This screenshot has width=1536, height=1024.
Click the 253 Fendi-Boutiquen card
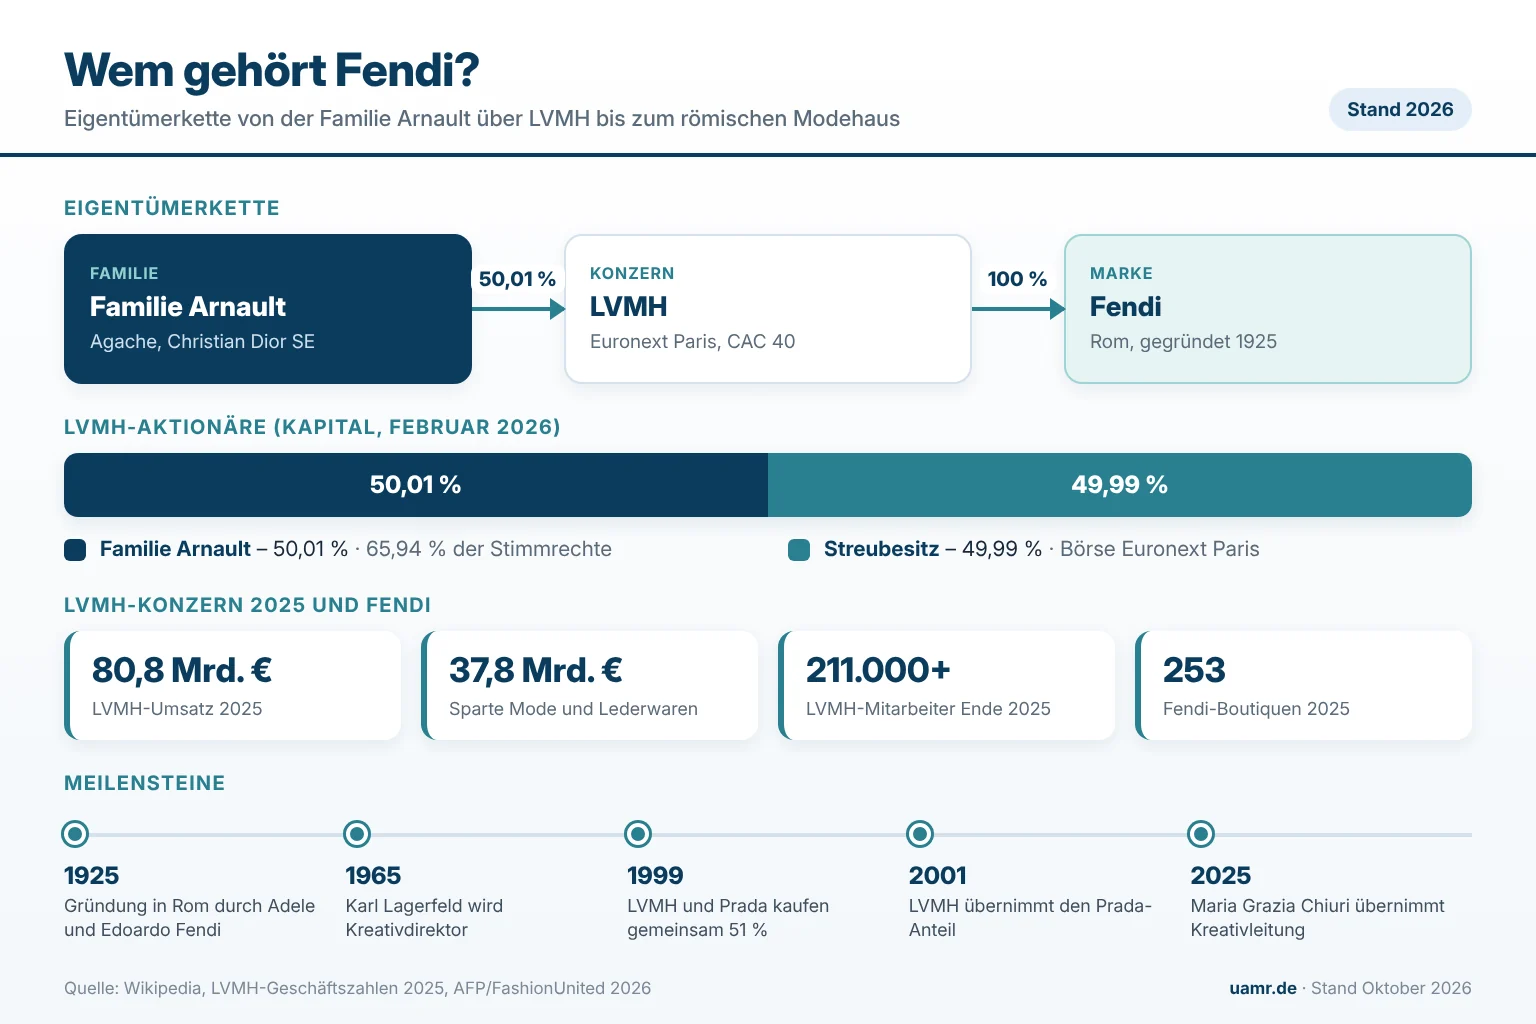1304,685
